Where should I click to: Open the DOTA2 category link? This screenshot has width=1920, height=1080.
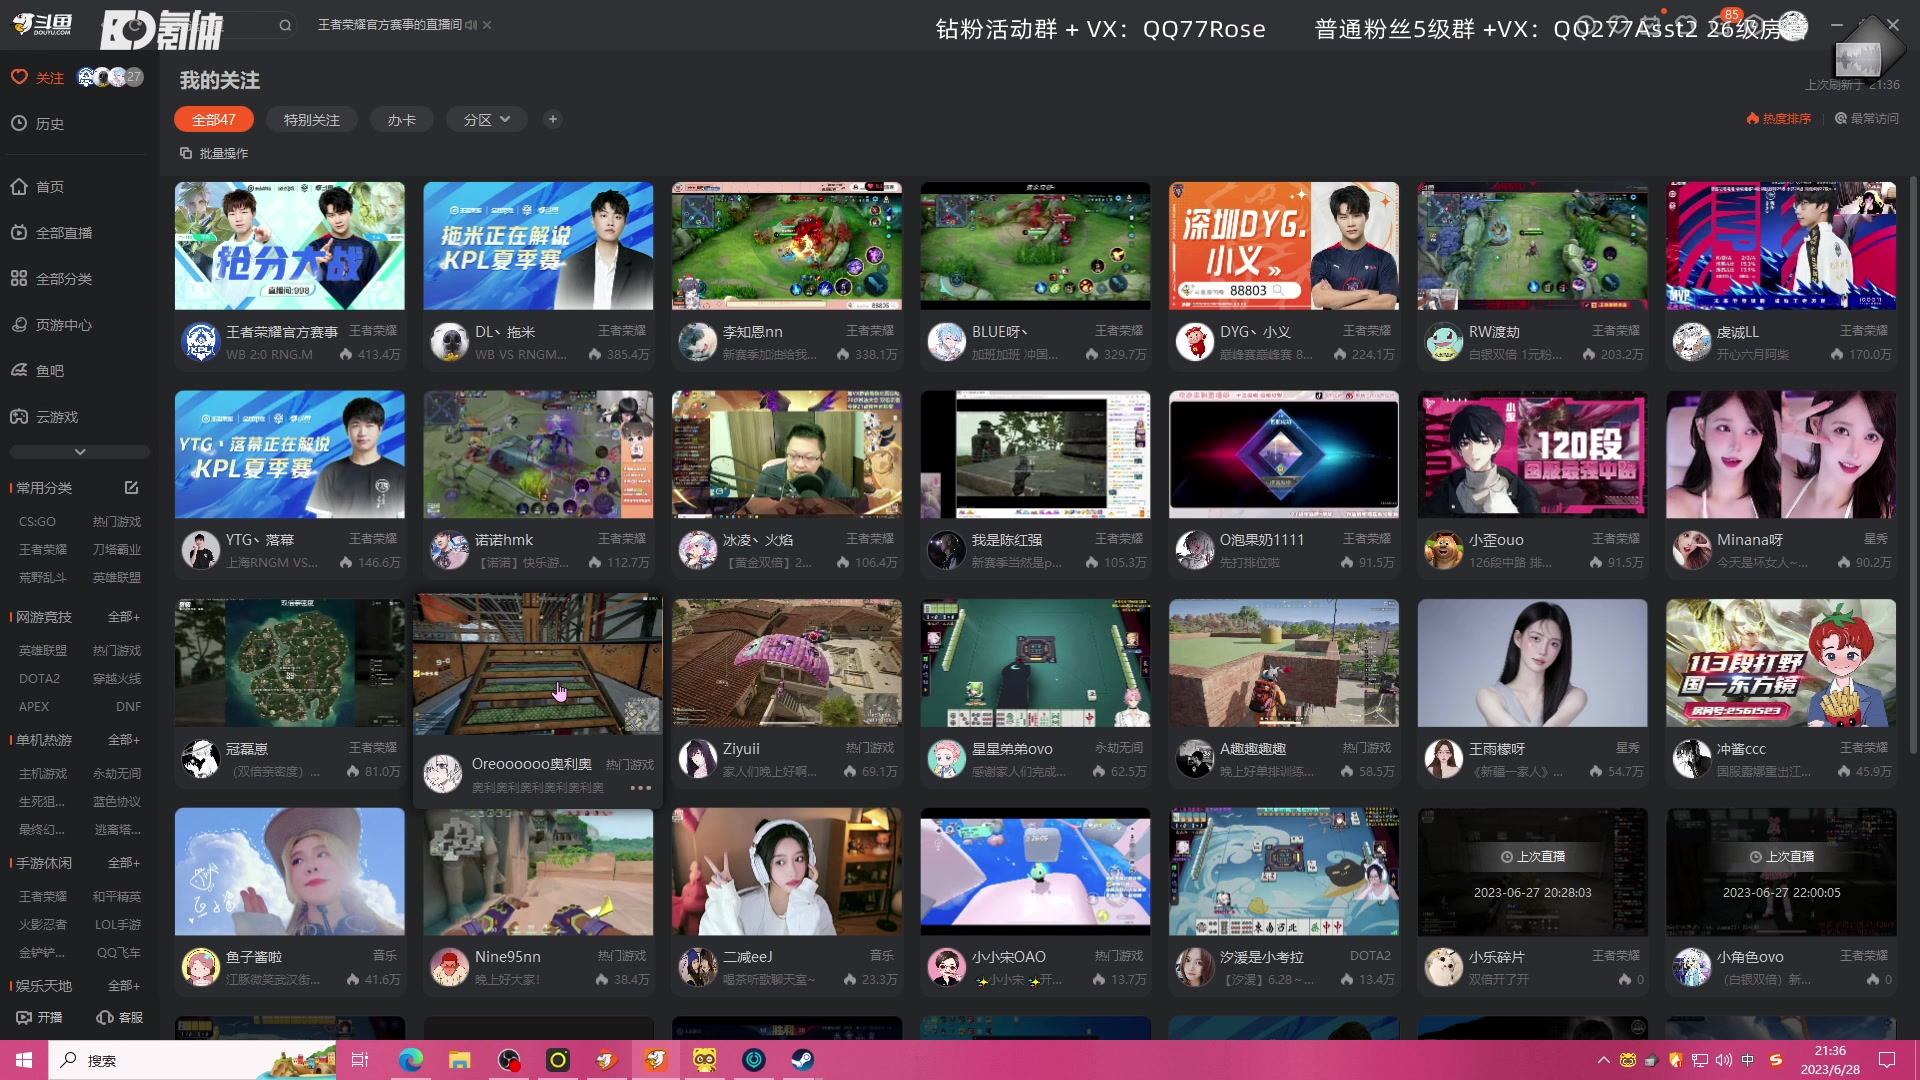pyautogui.click(x=39, y=679)
